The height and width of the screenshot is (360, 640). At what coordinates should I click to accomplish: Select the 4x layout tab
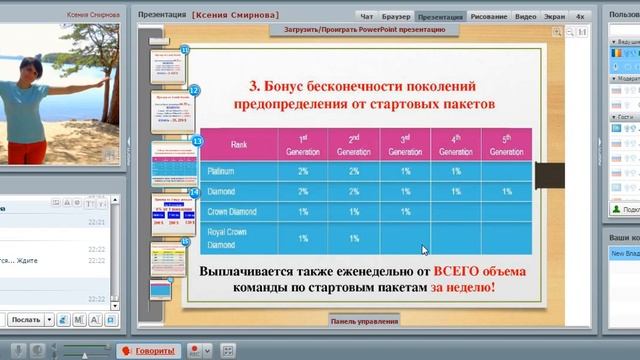(580, 16)
